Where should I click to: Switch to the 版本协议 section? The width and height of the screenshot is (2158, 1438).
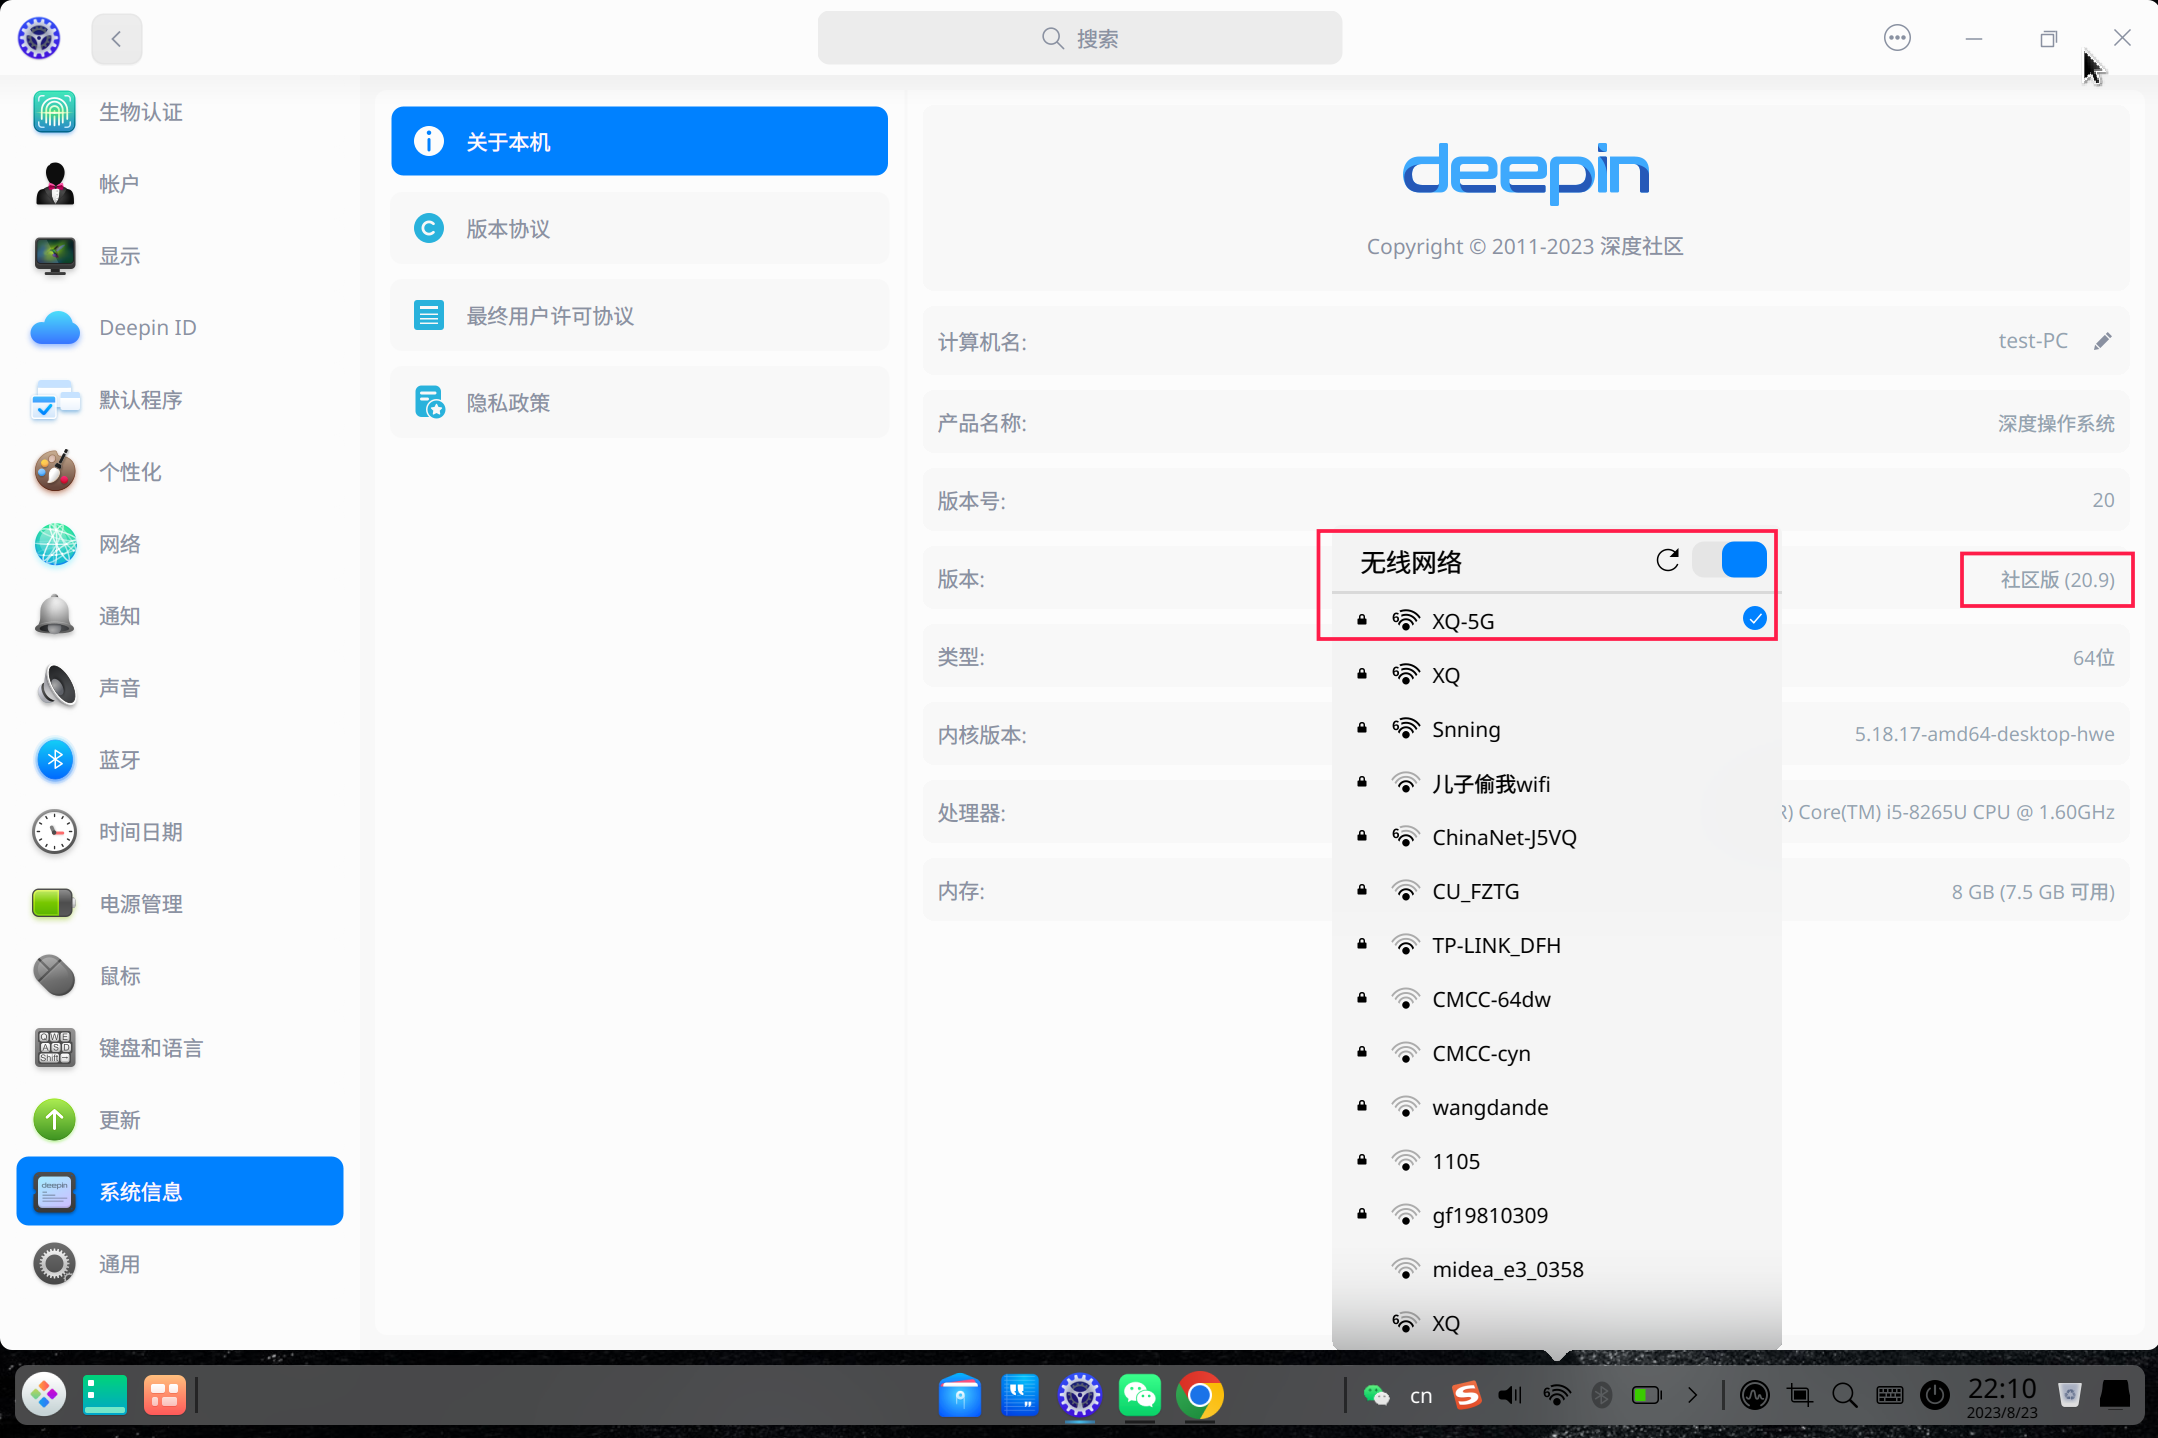tap(638, 228)
